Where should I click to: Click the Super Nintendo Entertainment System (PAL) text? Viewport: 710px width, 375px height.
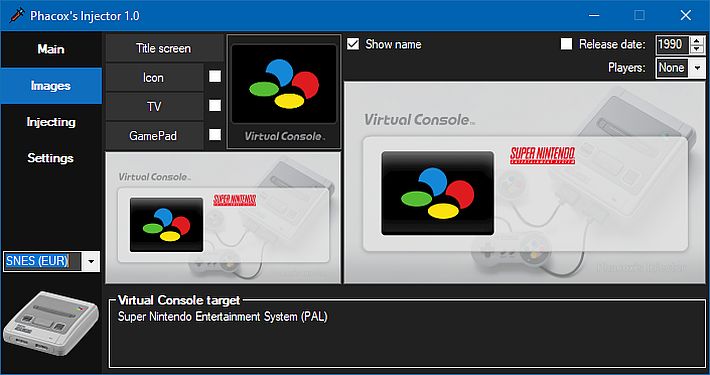222,316
